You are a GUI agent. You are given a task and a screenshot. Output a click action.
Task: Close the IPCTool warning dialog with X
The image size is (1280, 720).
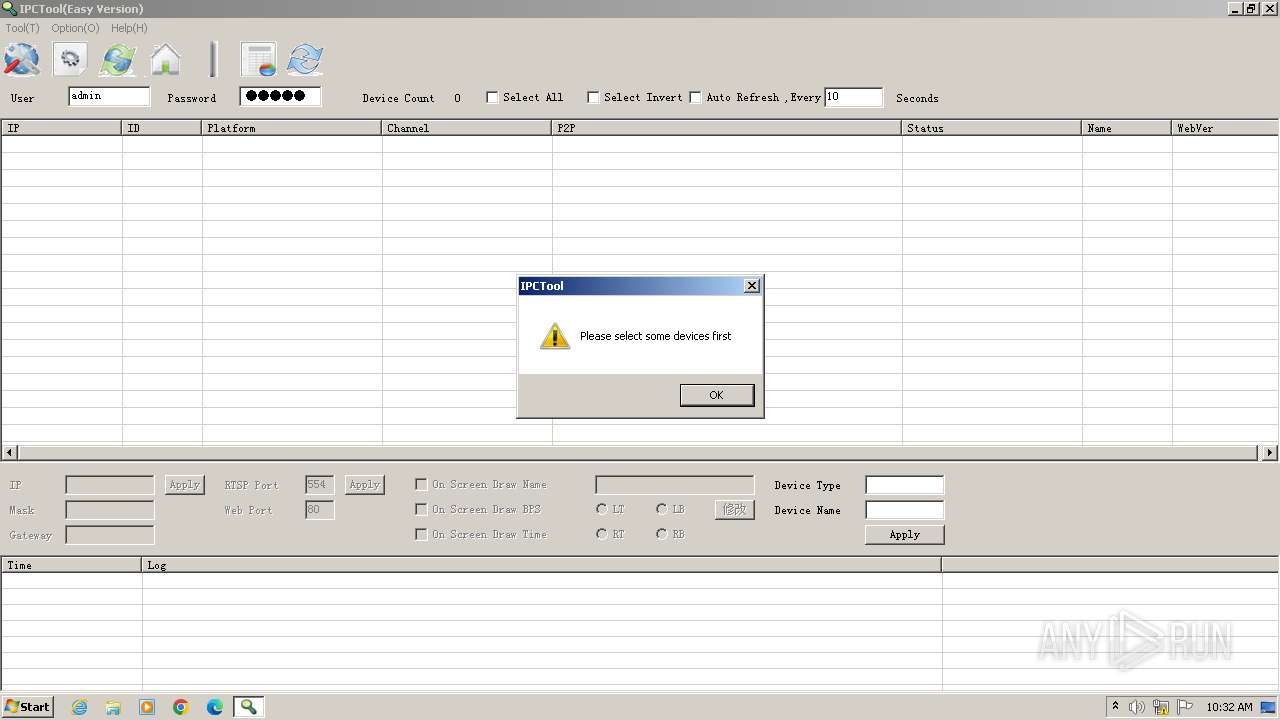752,286
